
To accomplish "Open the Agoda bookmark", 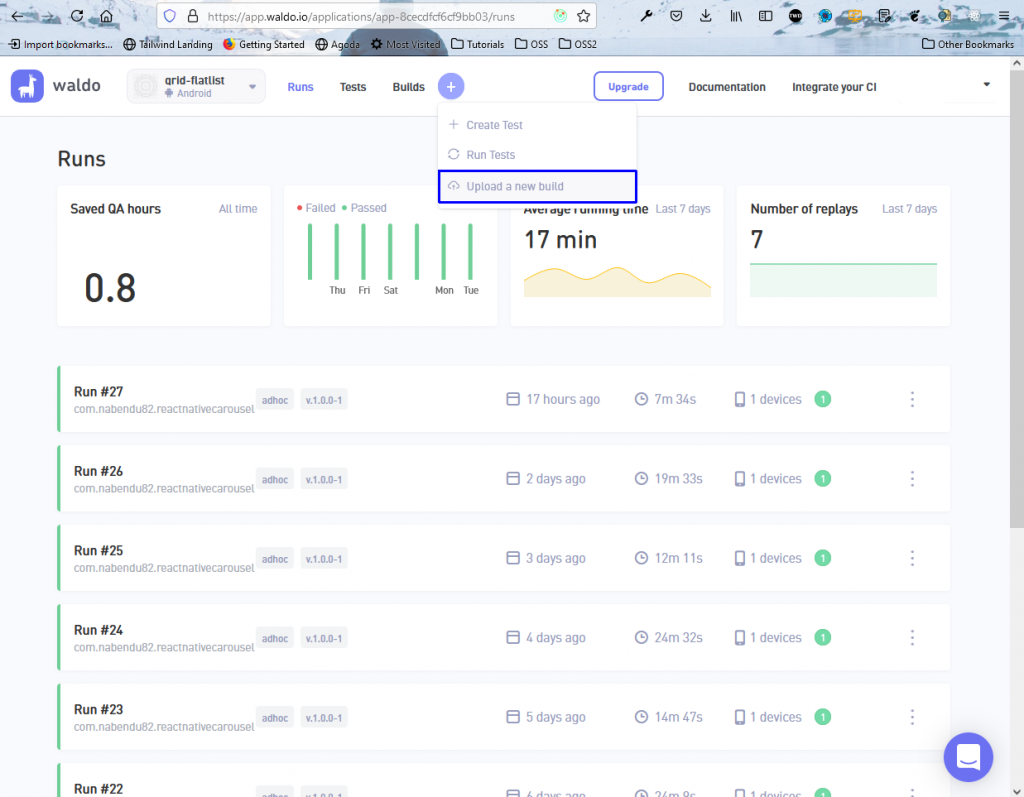I will 337,44.
